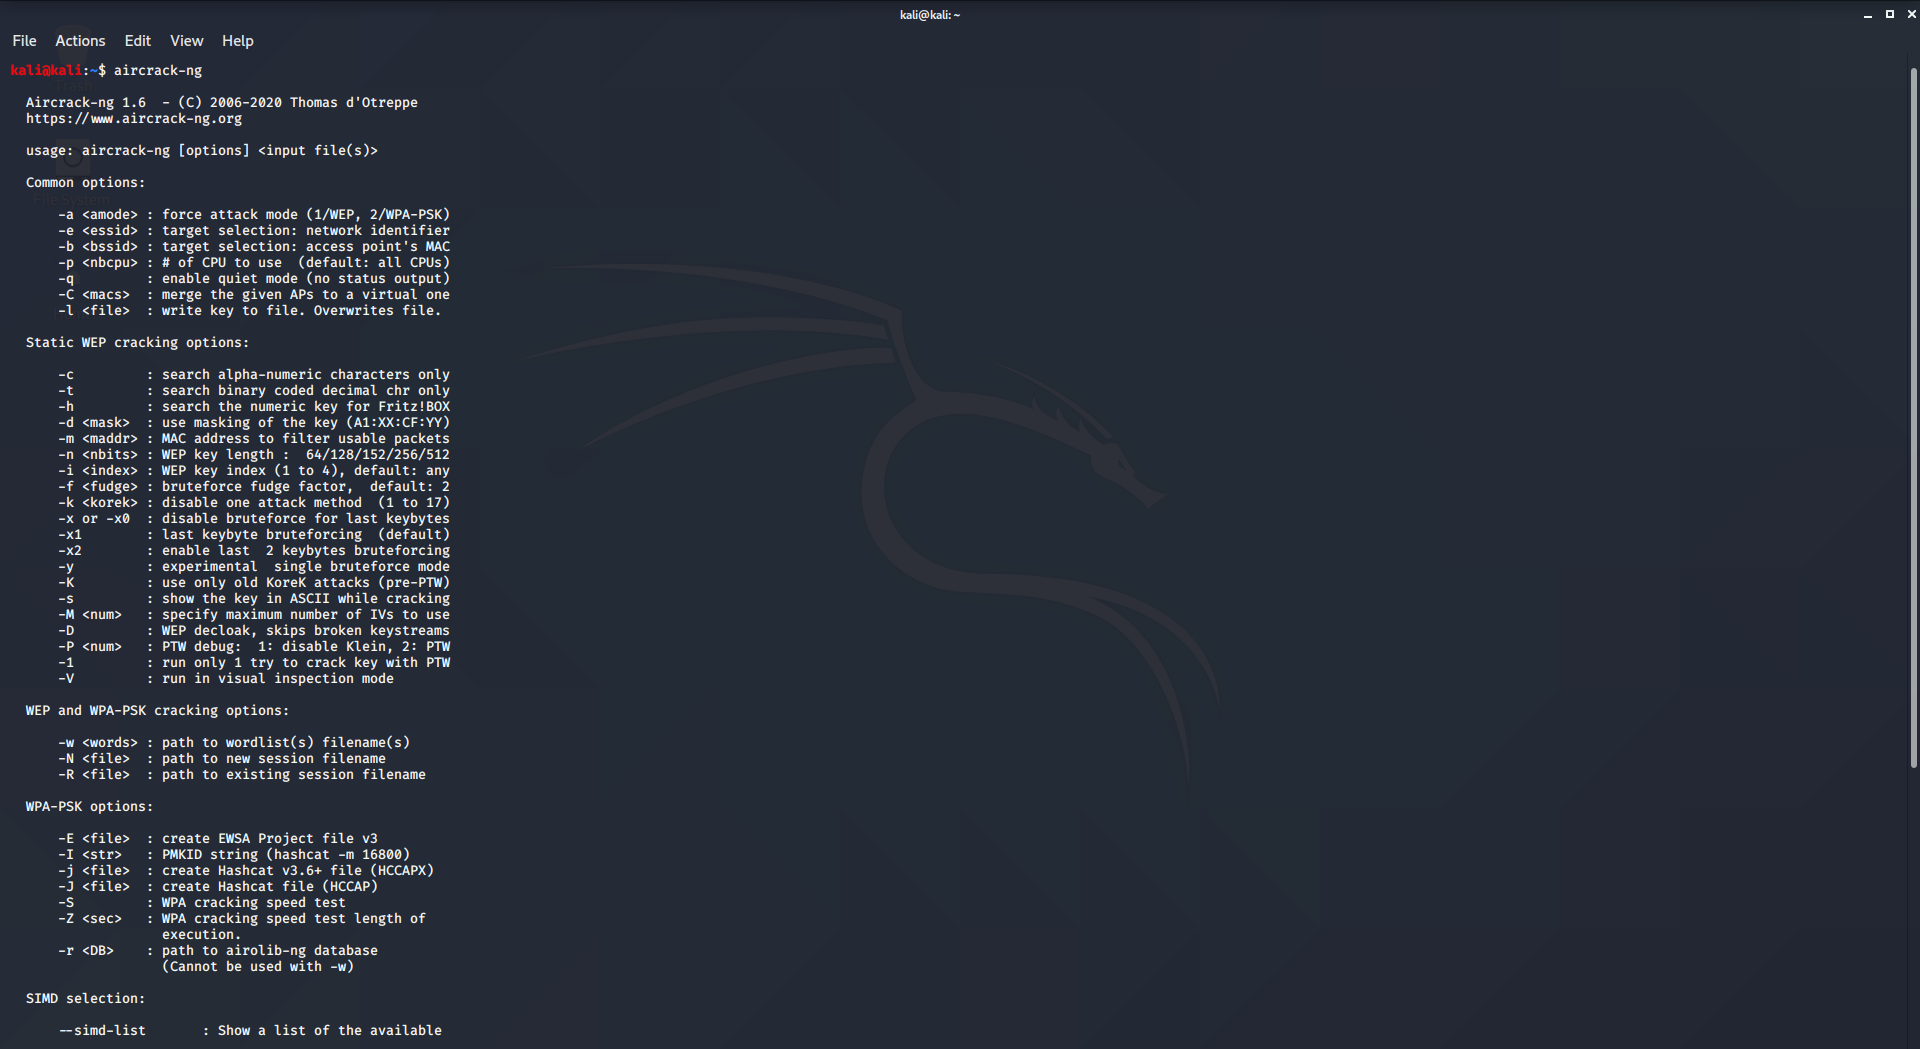Open the File menu
The image size is (1920, 1049).
click(24, 41)
